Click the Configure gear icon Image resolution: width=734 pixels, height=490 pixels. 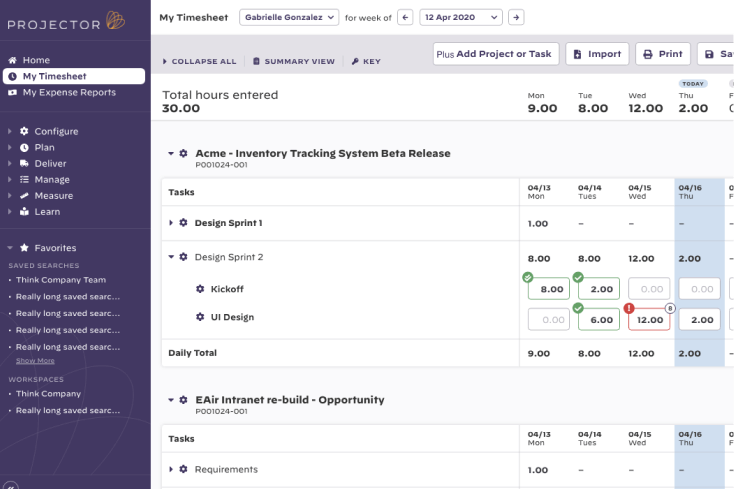pos(24,131)
